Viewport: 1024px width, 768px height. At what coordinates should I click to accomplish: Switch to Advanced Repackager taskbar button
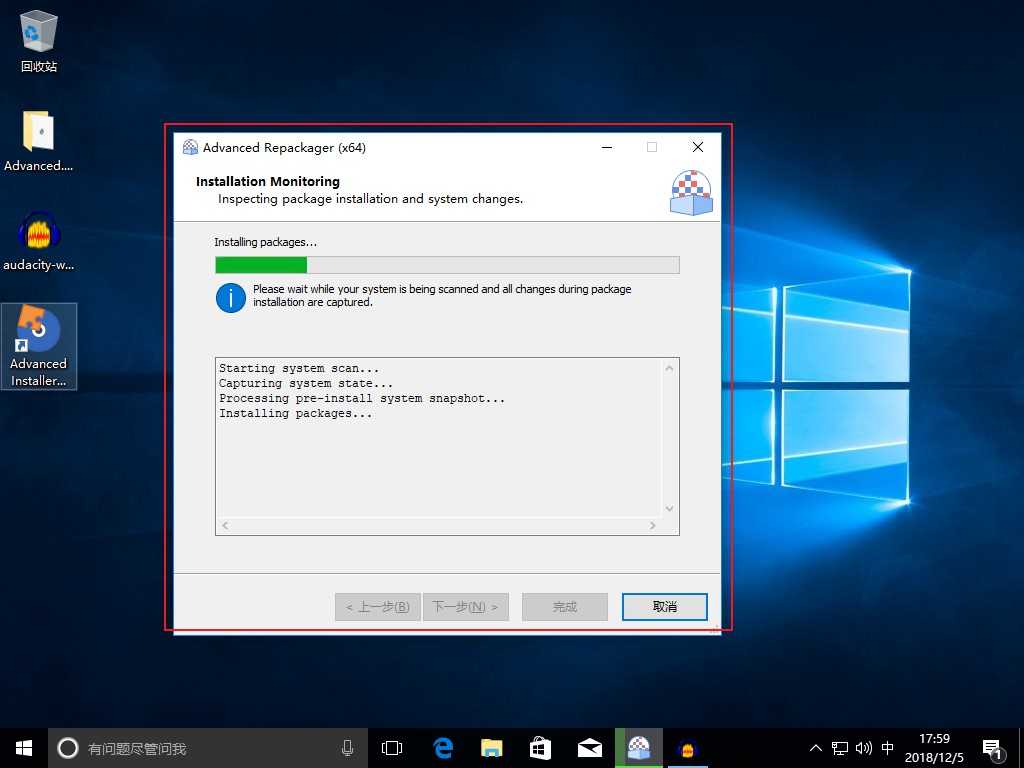point(639,748)
